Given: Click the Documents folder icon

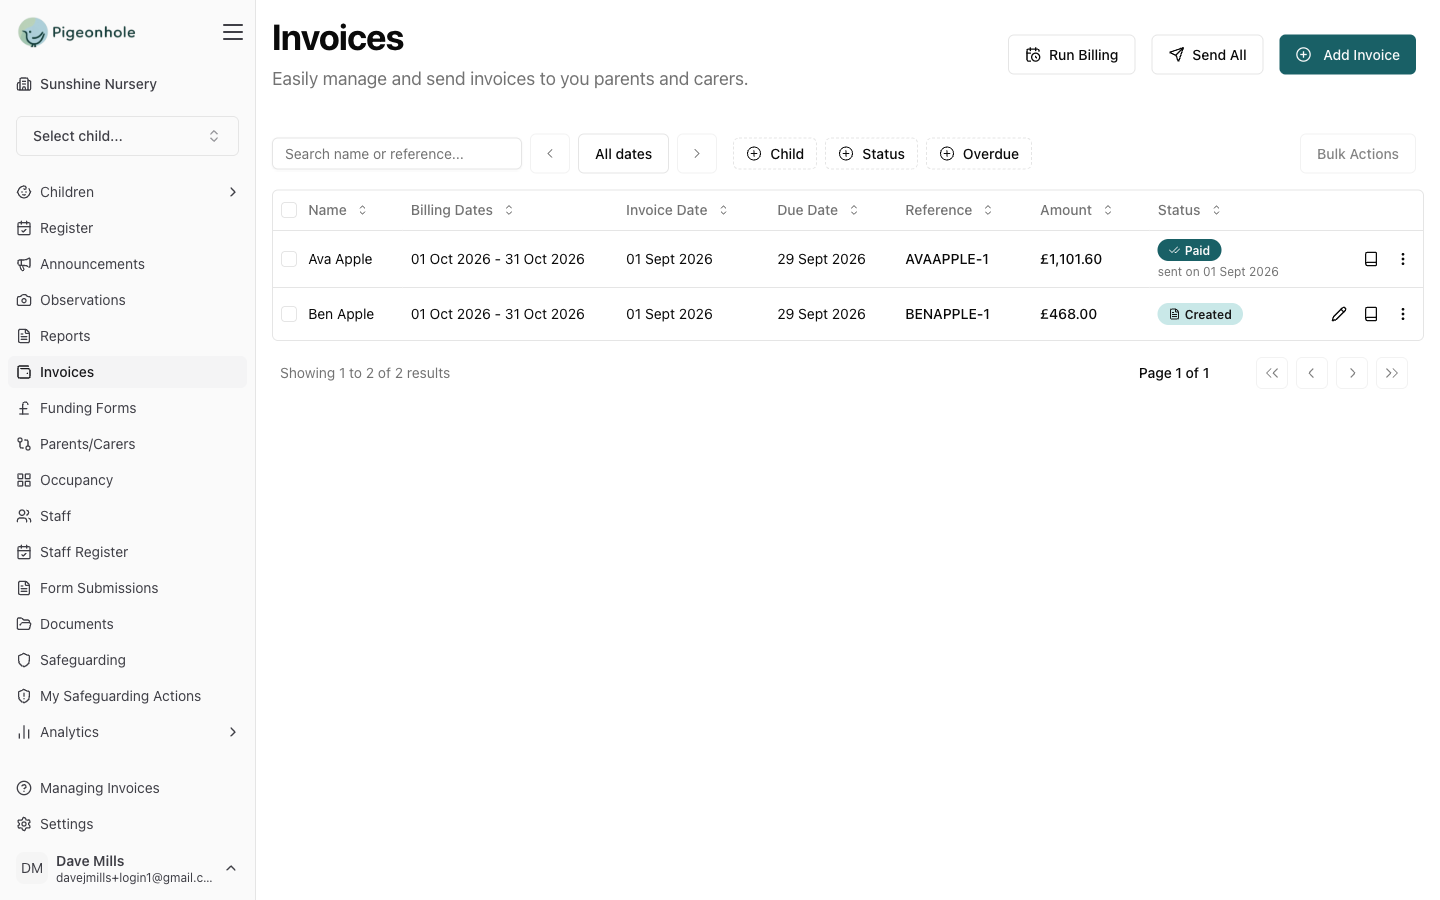Looking at the screenshot, I should [x=24, y=624].
